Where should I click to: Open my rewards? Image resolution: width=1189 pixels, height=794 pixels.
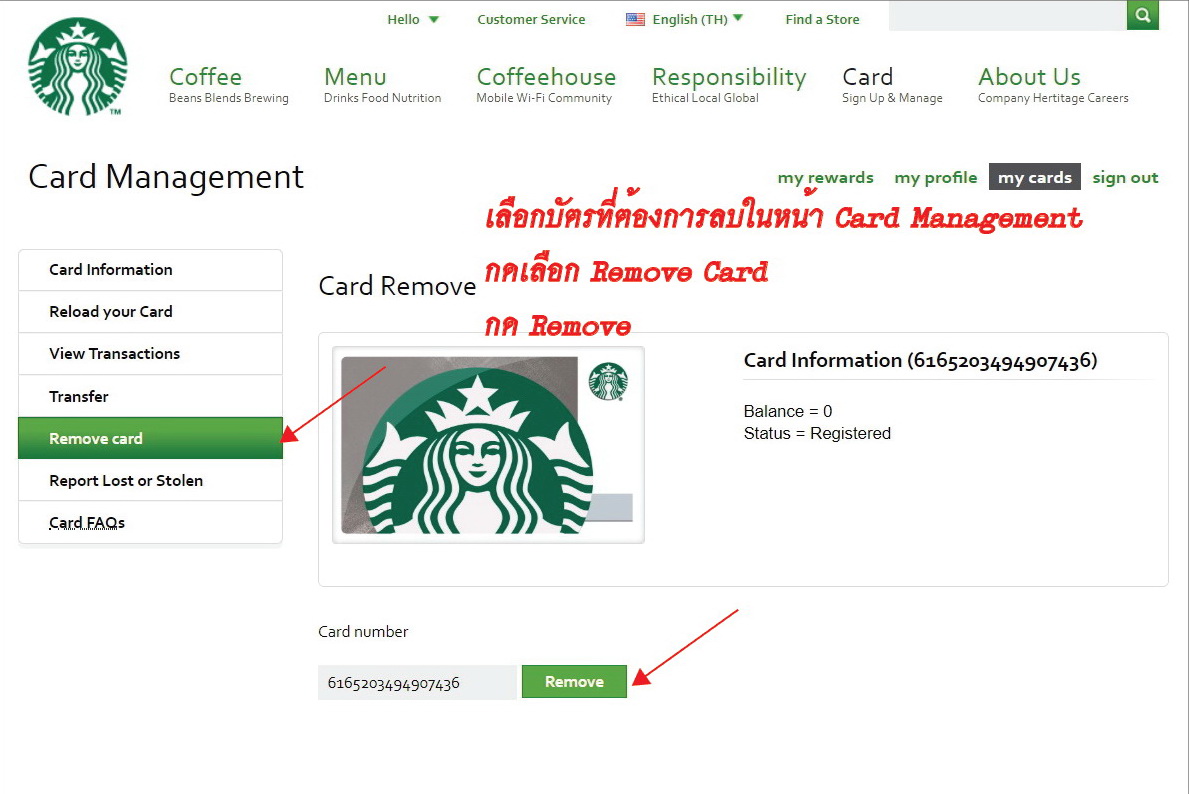pos(825,177)
